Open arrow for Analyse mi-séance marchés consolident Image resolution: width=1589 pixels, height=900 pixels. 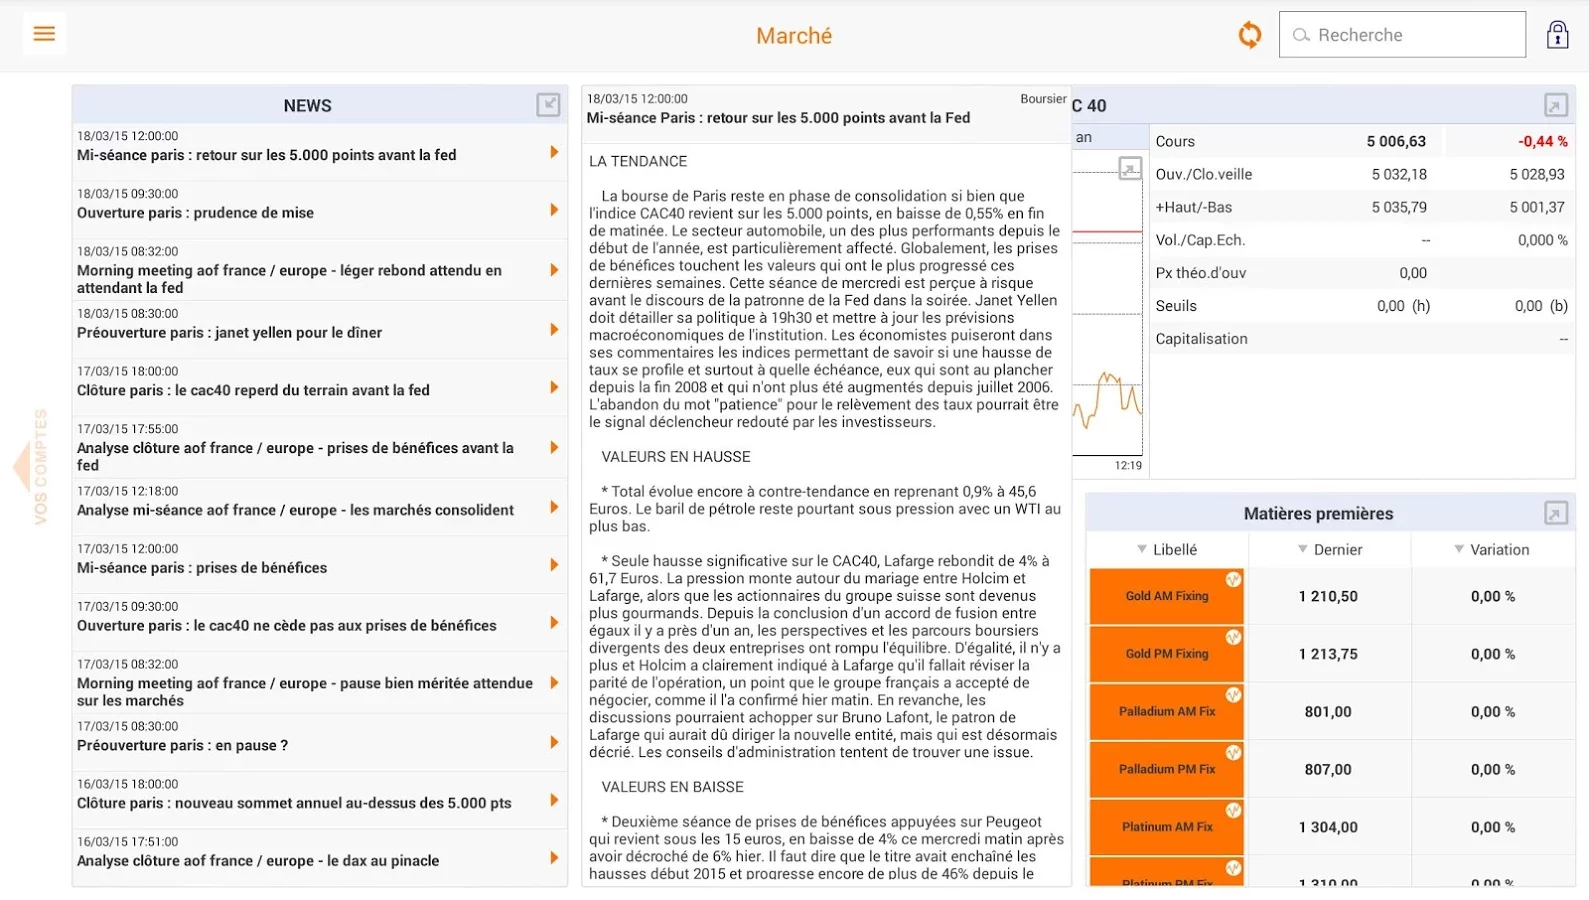pos(553,507)
